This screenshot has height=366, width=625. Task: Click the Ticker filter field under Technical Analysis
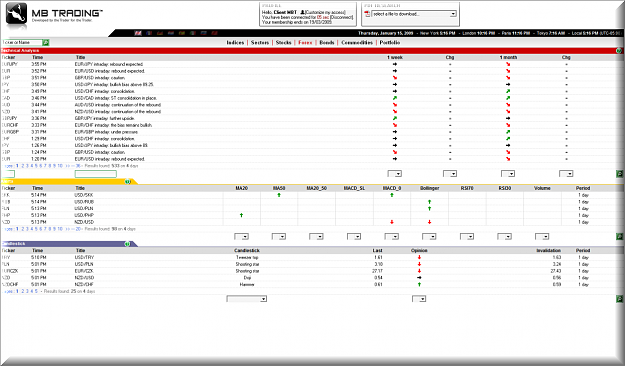8,174
